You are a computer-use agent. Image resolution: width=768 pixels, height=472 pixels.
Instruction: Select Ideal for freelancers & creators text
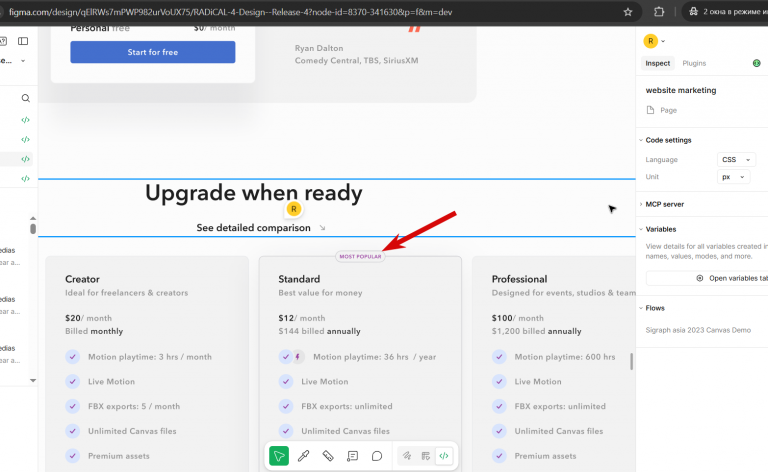(126, 293)
